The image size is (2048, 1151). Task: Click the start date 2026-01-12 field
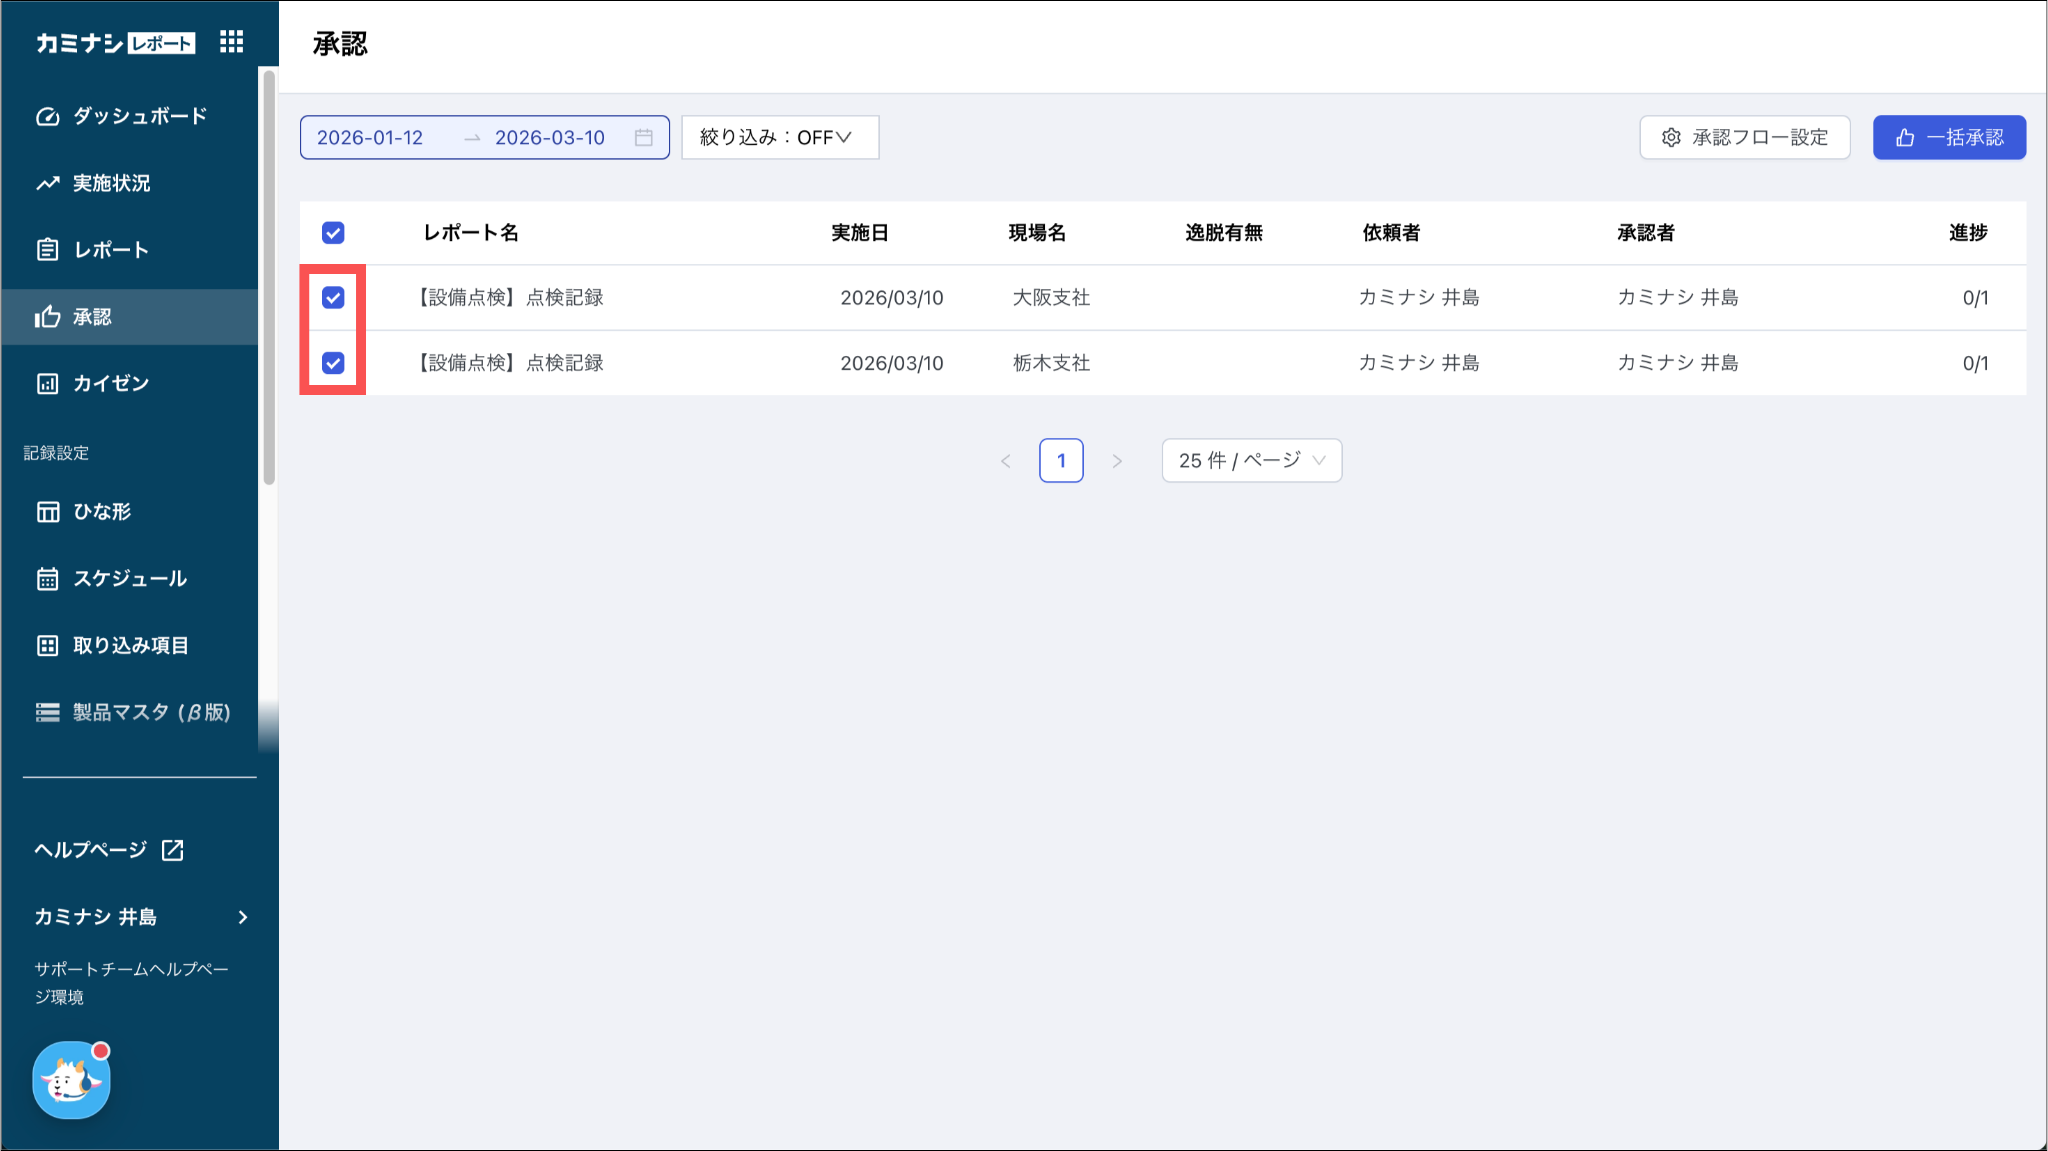coord(371,138)
